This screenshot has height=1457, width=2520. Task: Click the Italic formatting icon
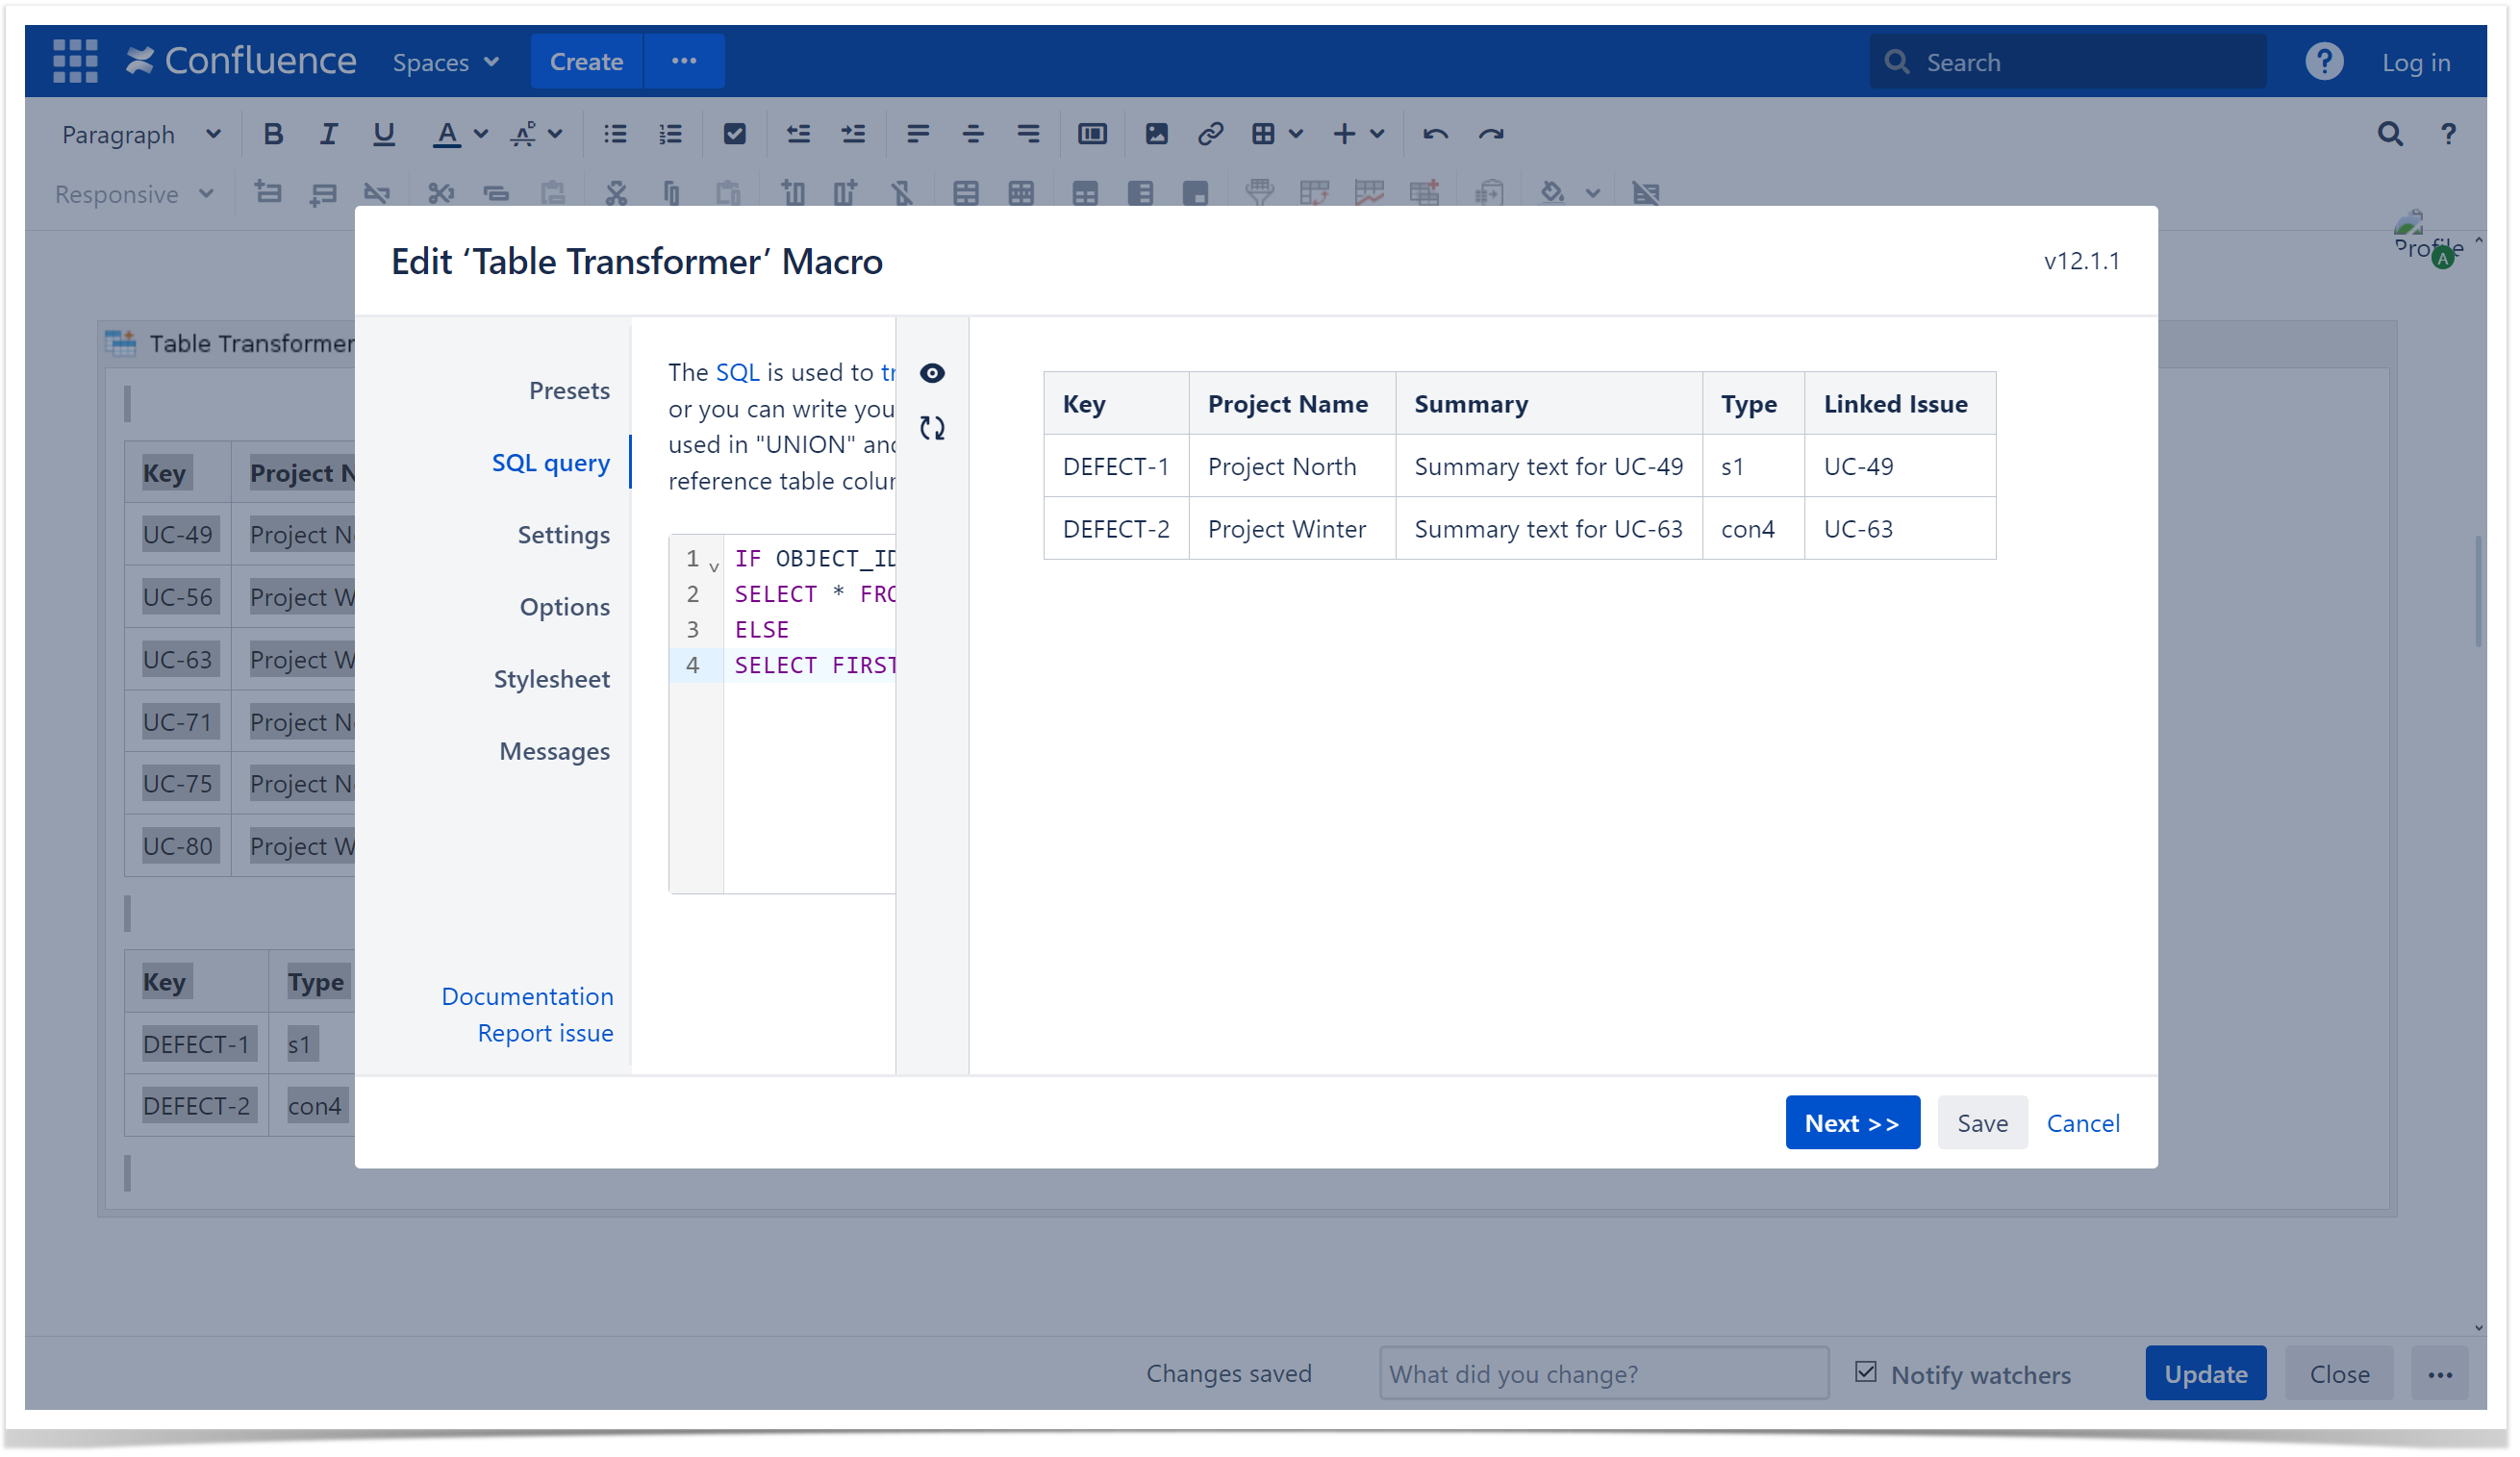pyautogui.click(x=327, y=134)
